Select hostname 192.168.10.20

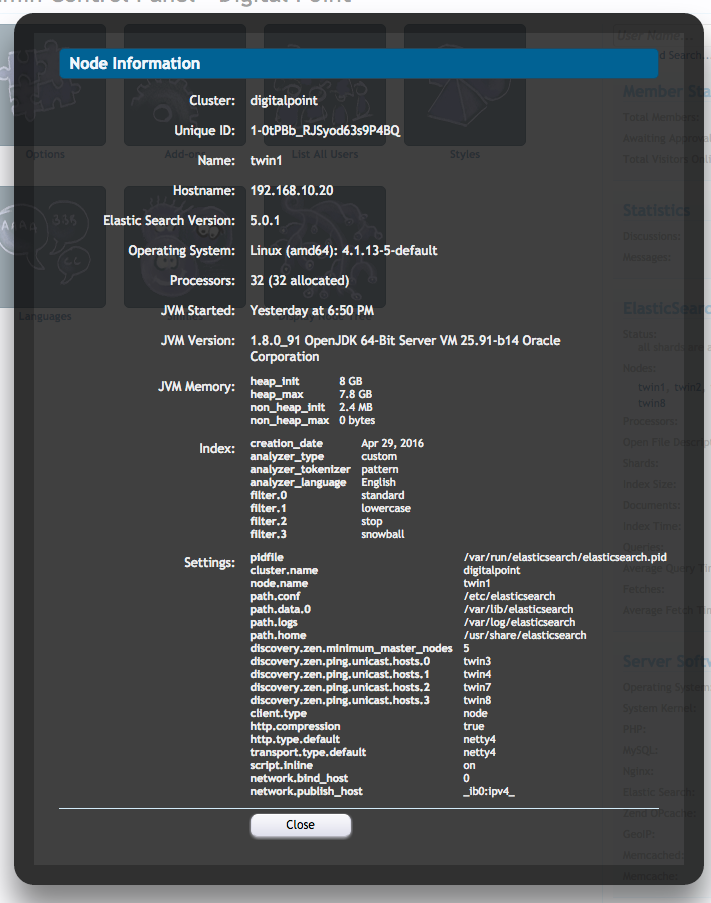point(291,190)
